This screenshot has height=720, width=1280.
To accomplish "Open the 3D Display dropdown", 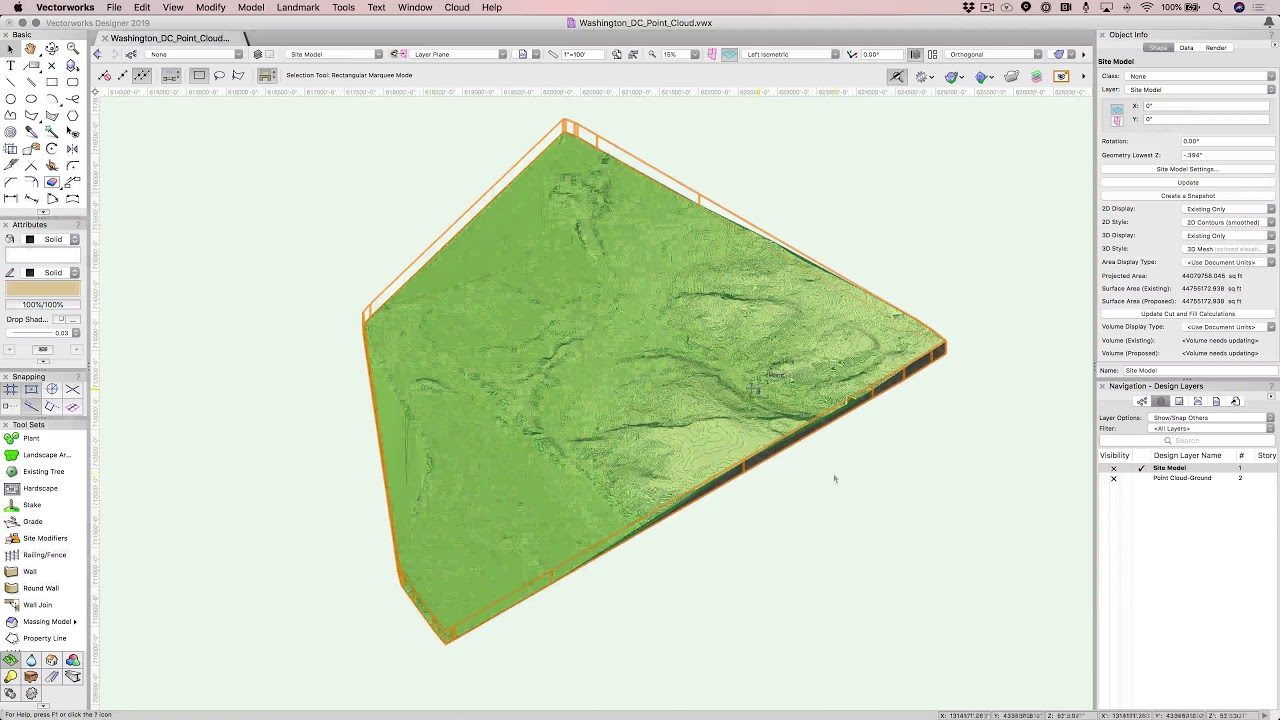I will pos(1228,235).
